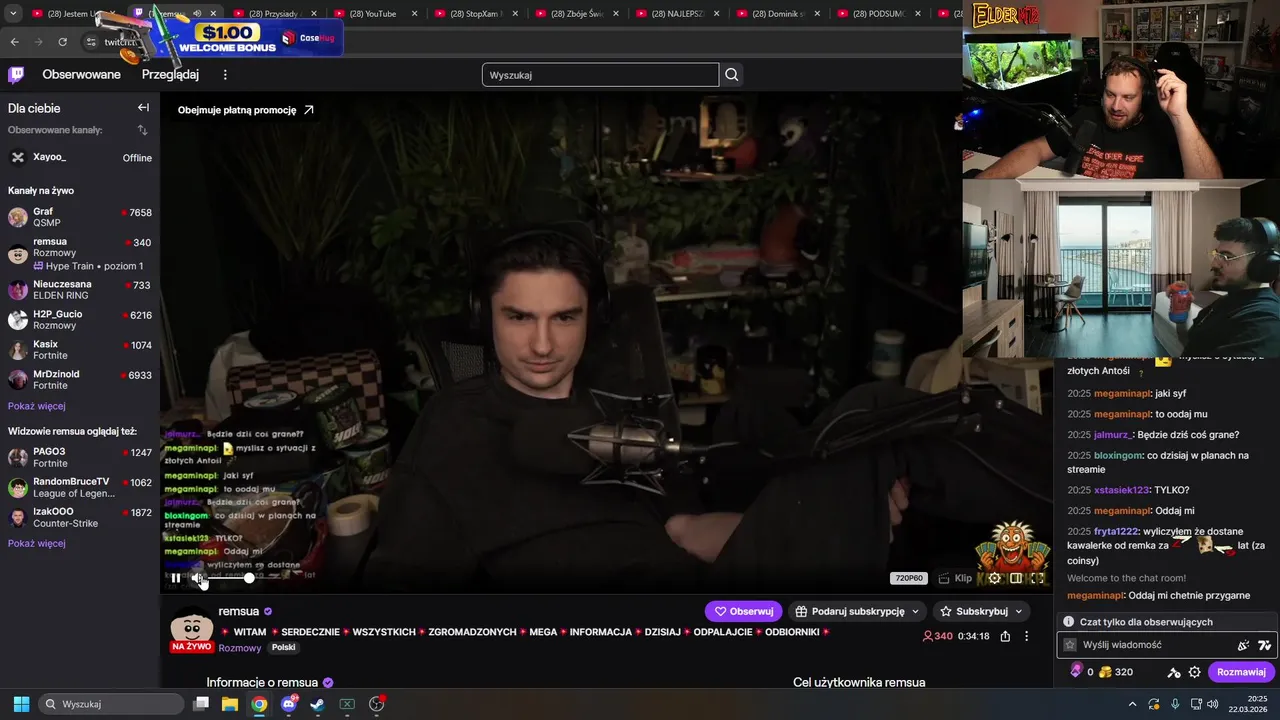Image resolution: width=1280 pixels, height=720 pixels.
Task: Follow remsua with the Obserwuj button
Action: click(x=743, y=611)
